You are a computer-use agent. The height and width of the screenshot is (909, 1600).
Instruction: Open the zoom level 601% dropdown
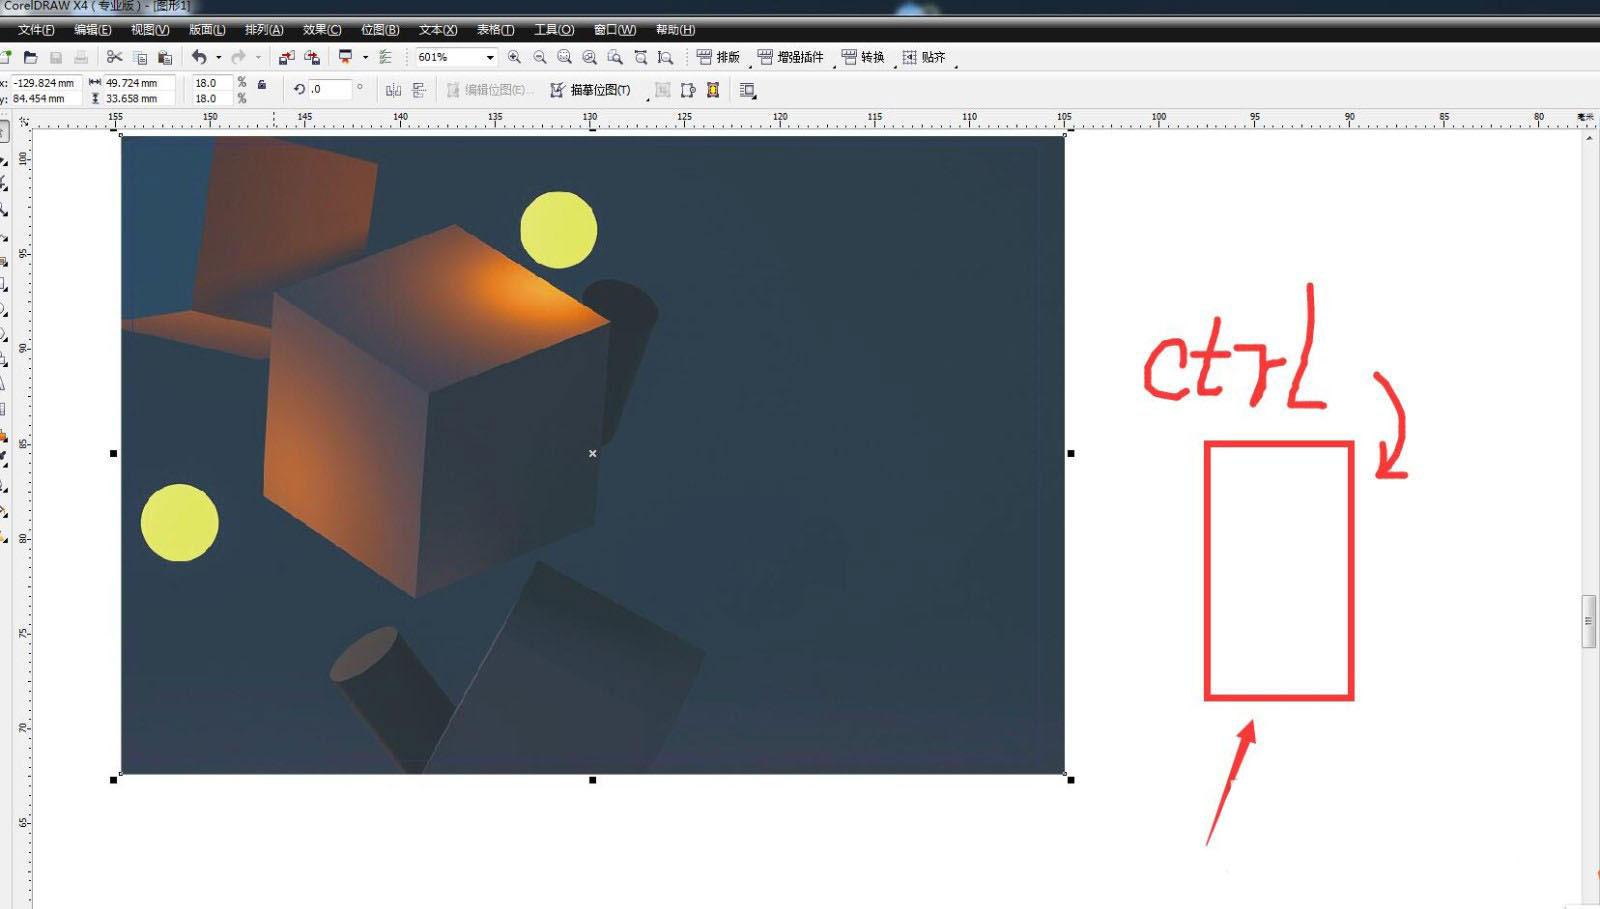point(490,58)
